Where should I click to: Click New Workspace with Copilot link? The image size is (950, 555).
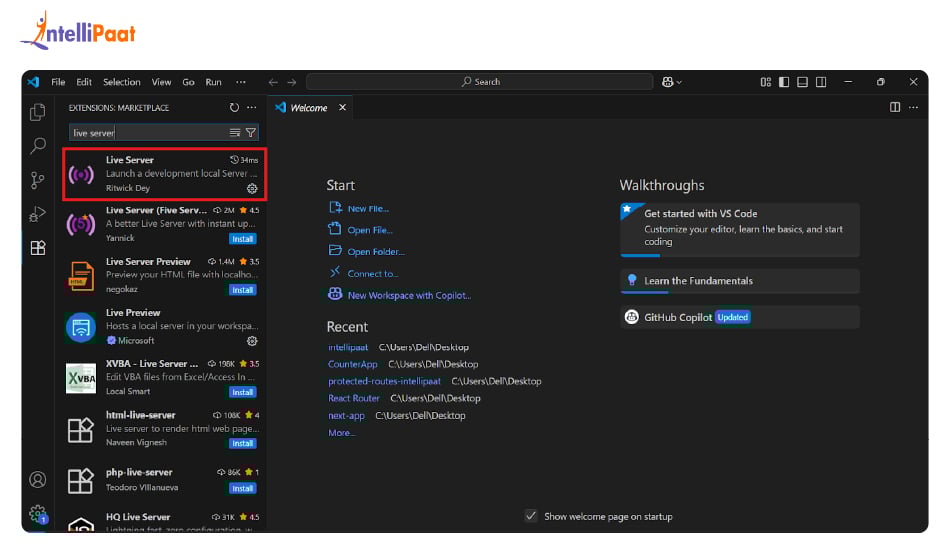(x=409, y=296)
